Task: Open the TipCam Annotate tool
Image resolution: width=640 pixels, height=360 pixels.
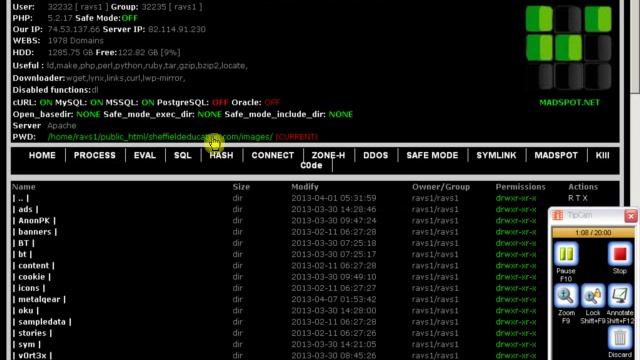Action: [620, 296]
